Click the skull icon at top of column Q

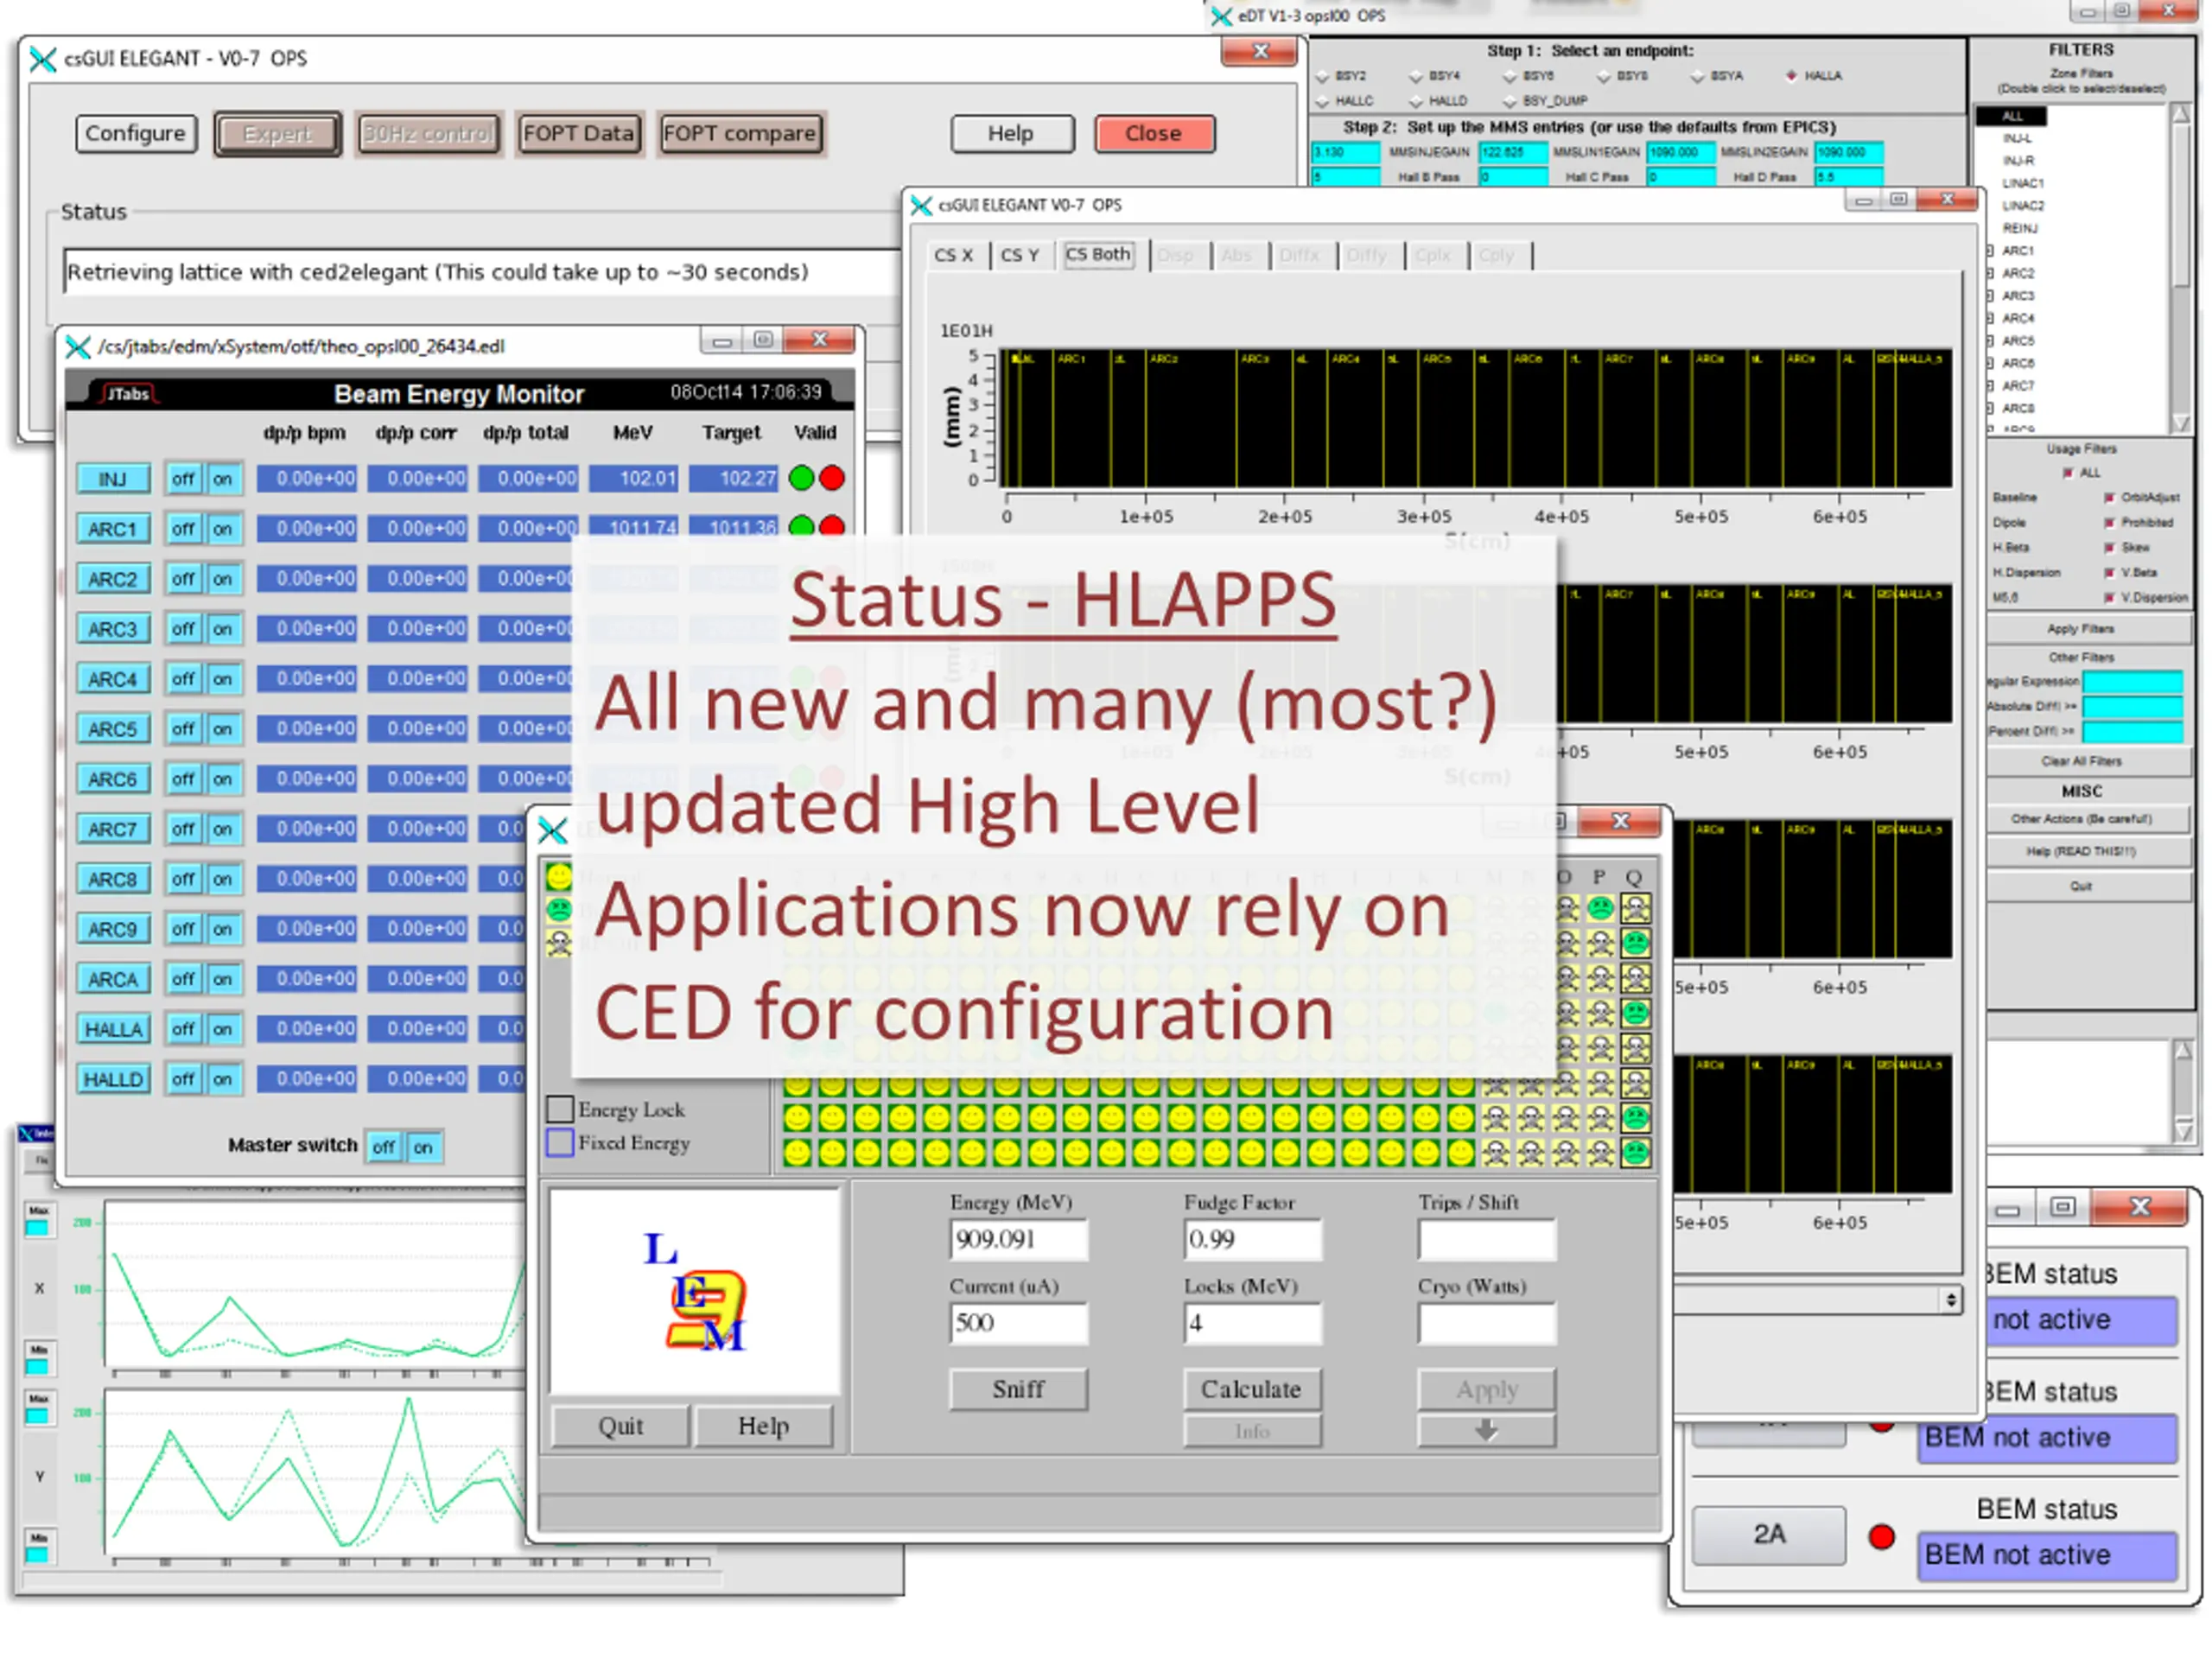tap(1636, 909)
